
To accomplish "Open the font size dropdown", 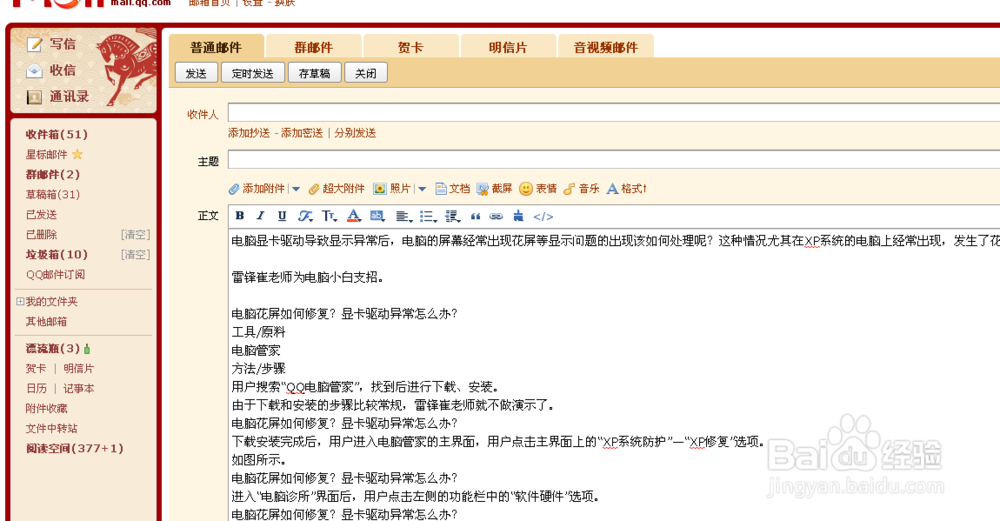I will point(329,216).
